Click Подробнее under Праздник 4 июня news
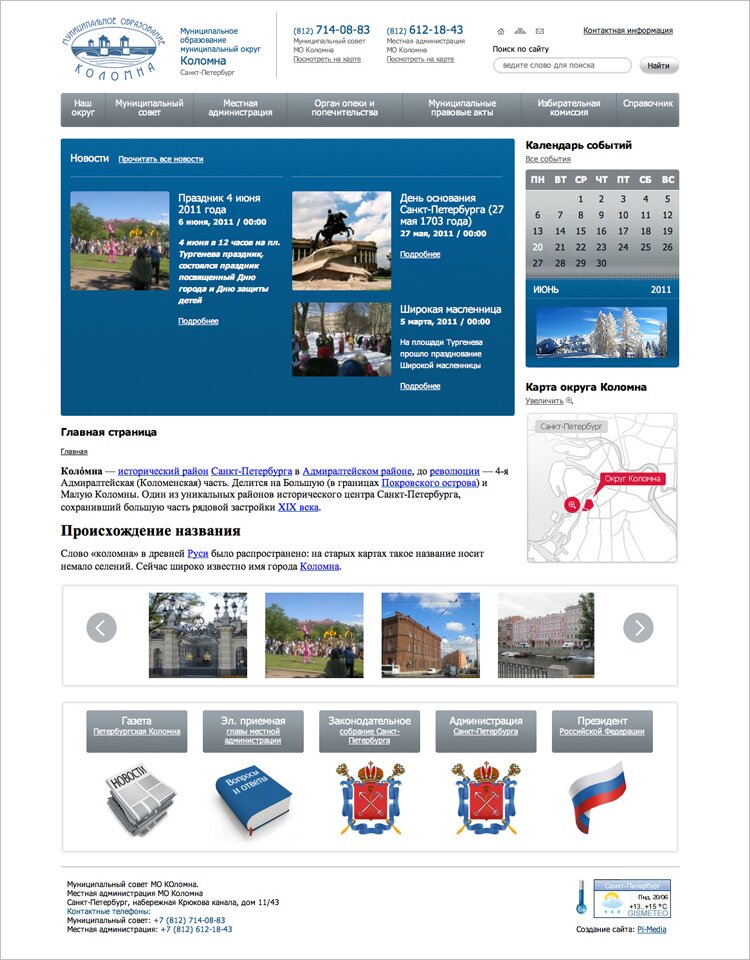 [198, 321]
